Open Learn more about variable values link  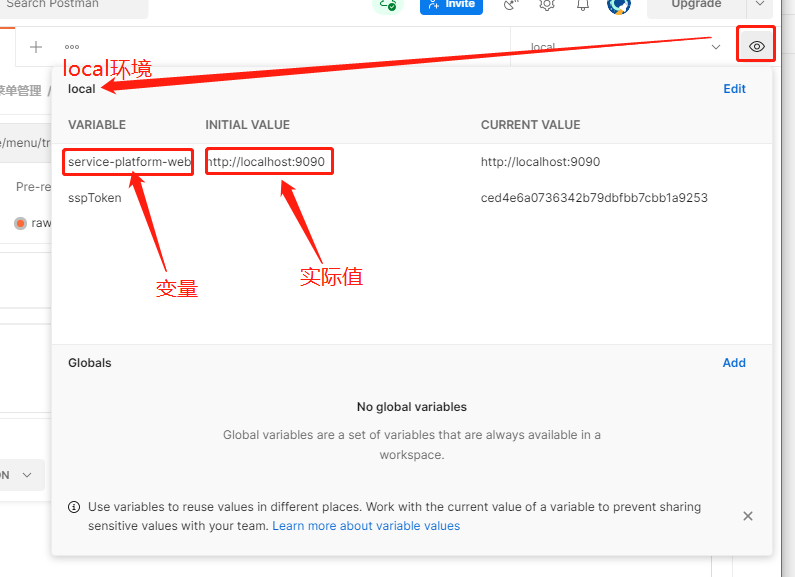pos(366,526)
